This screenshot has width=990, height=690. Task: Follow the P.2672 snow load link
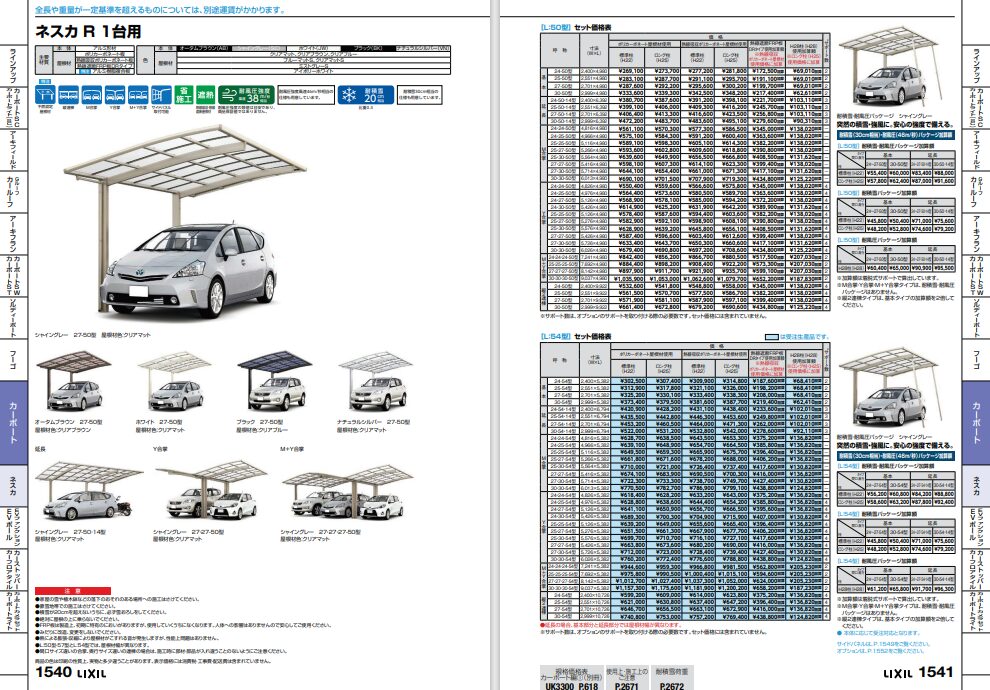tap(672, 678)
